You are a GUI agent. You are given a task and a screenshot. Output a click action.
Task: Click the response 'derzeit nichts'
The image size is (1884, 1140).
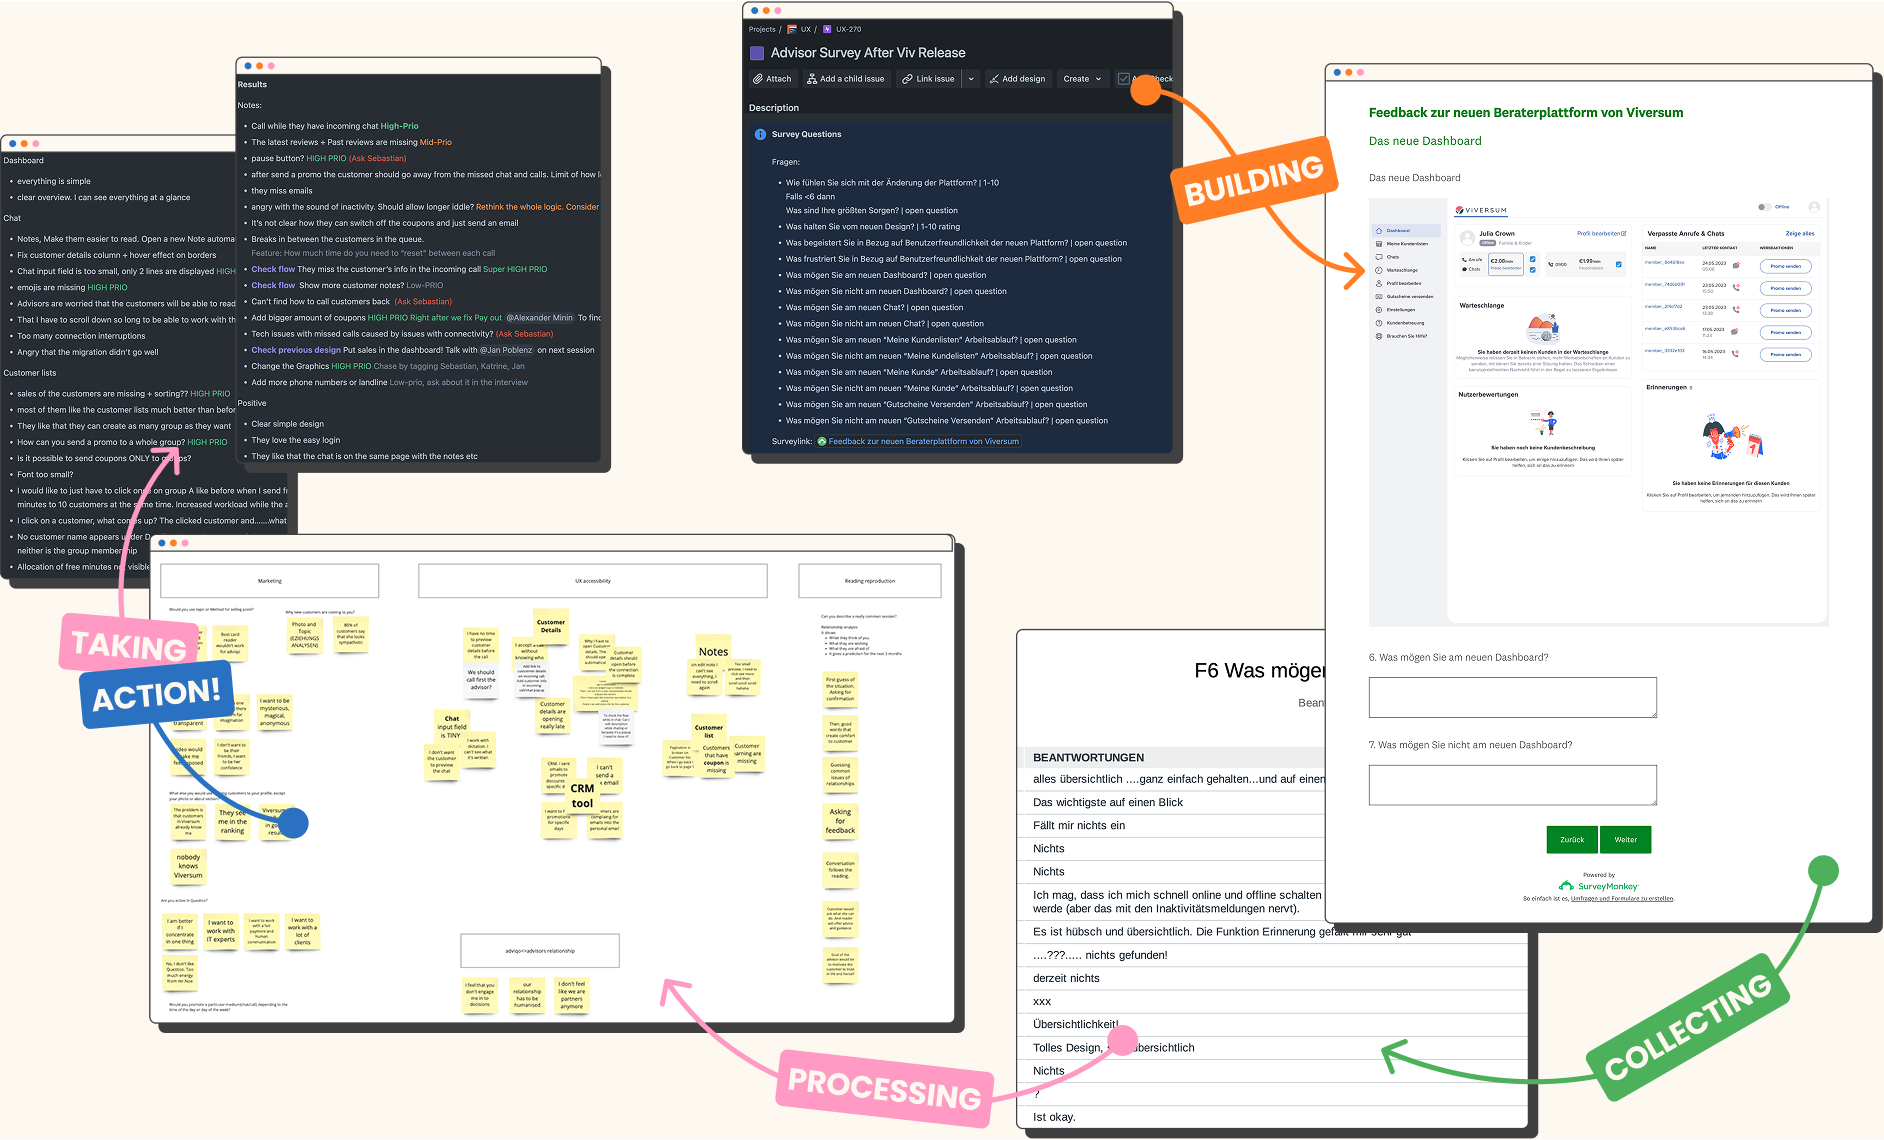click(x=1066, y=978)
